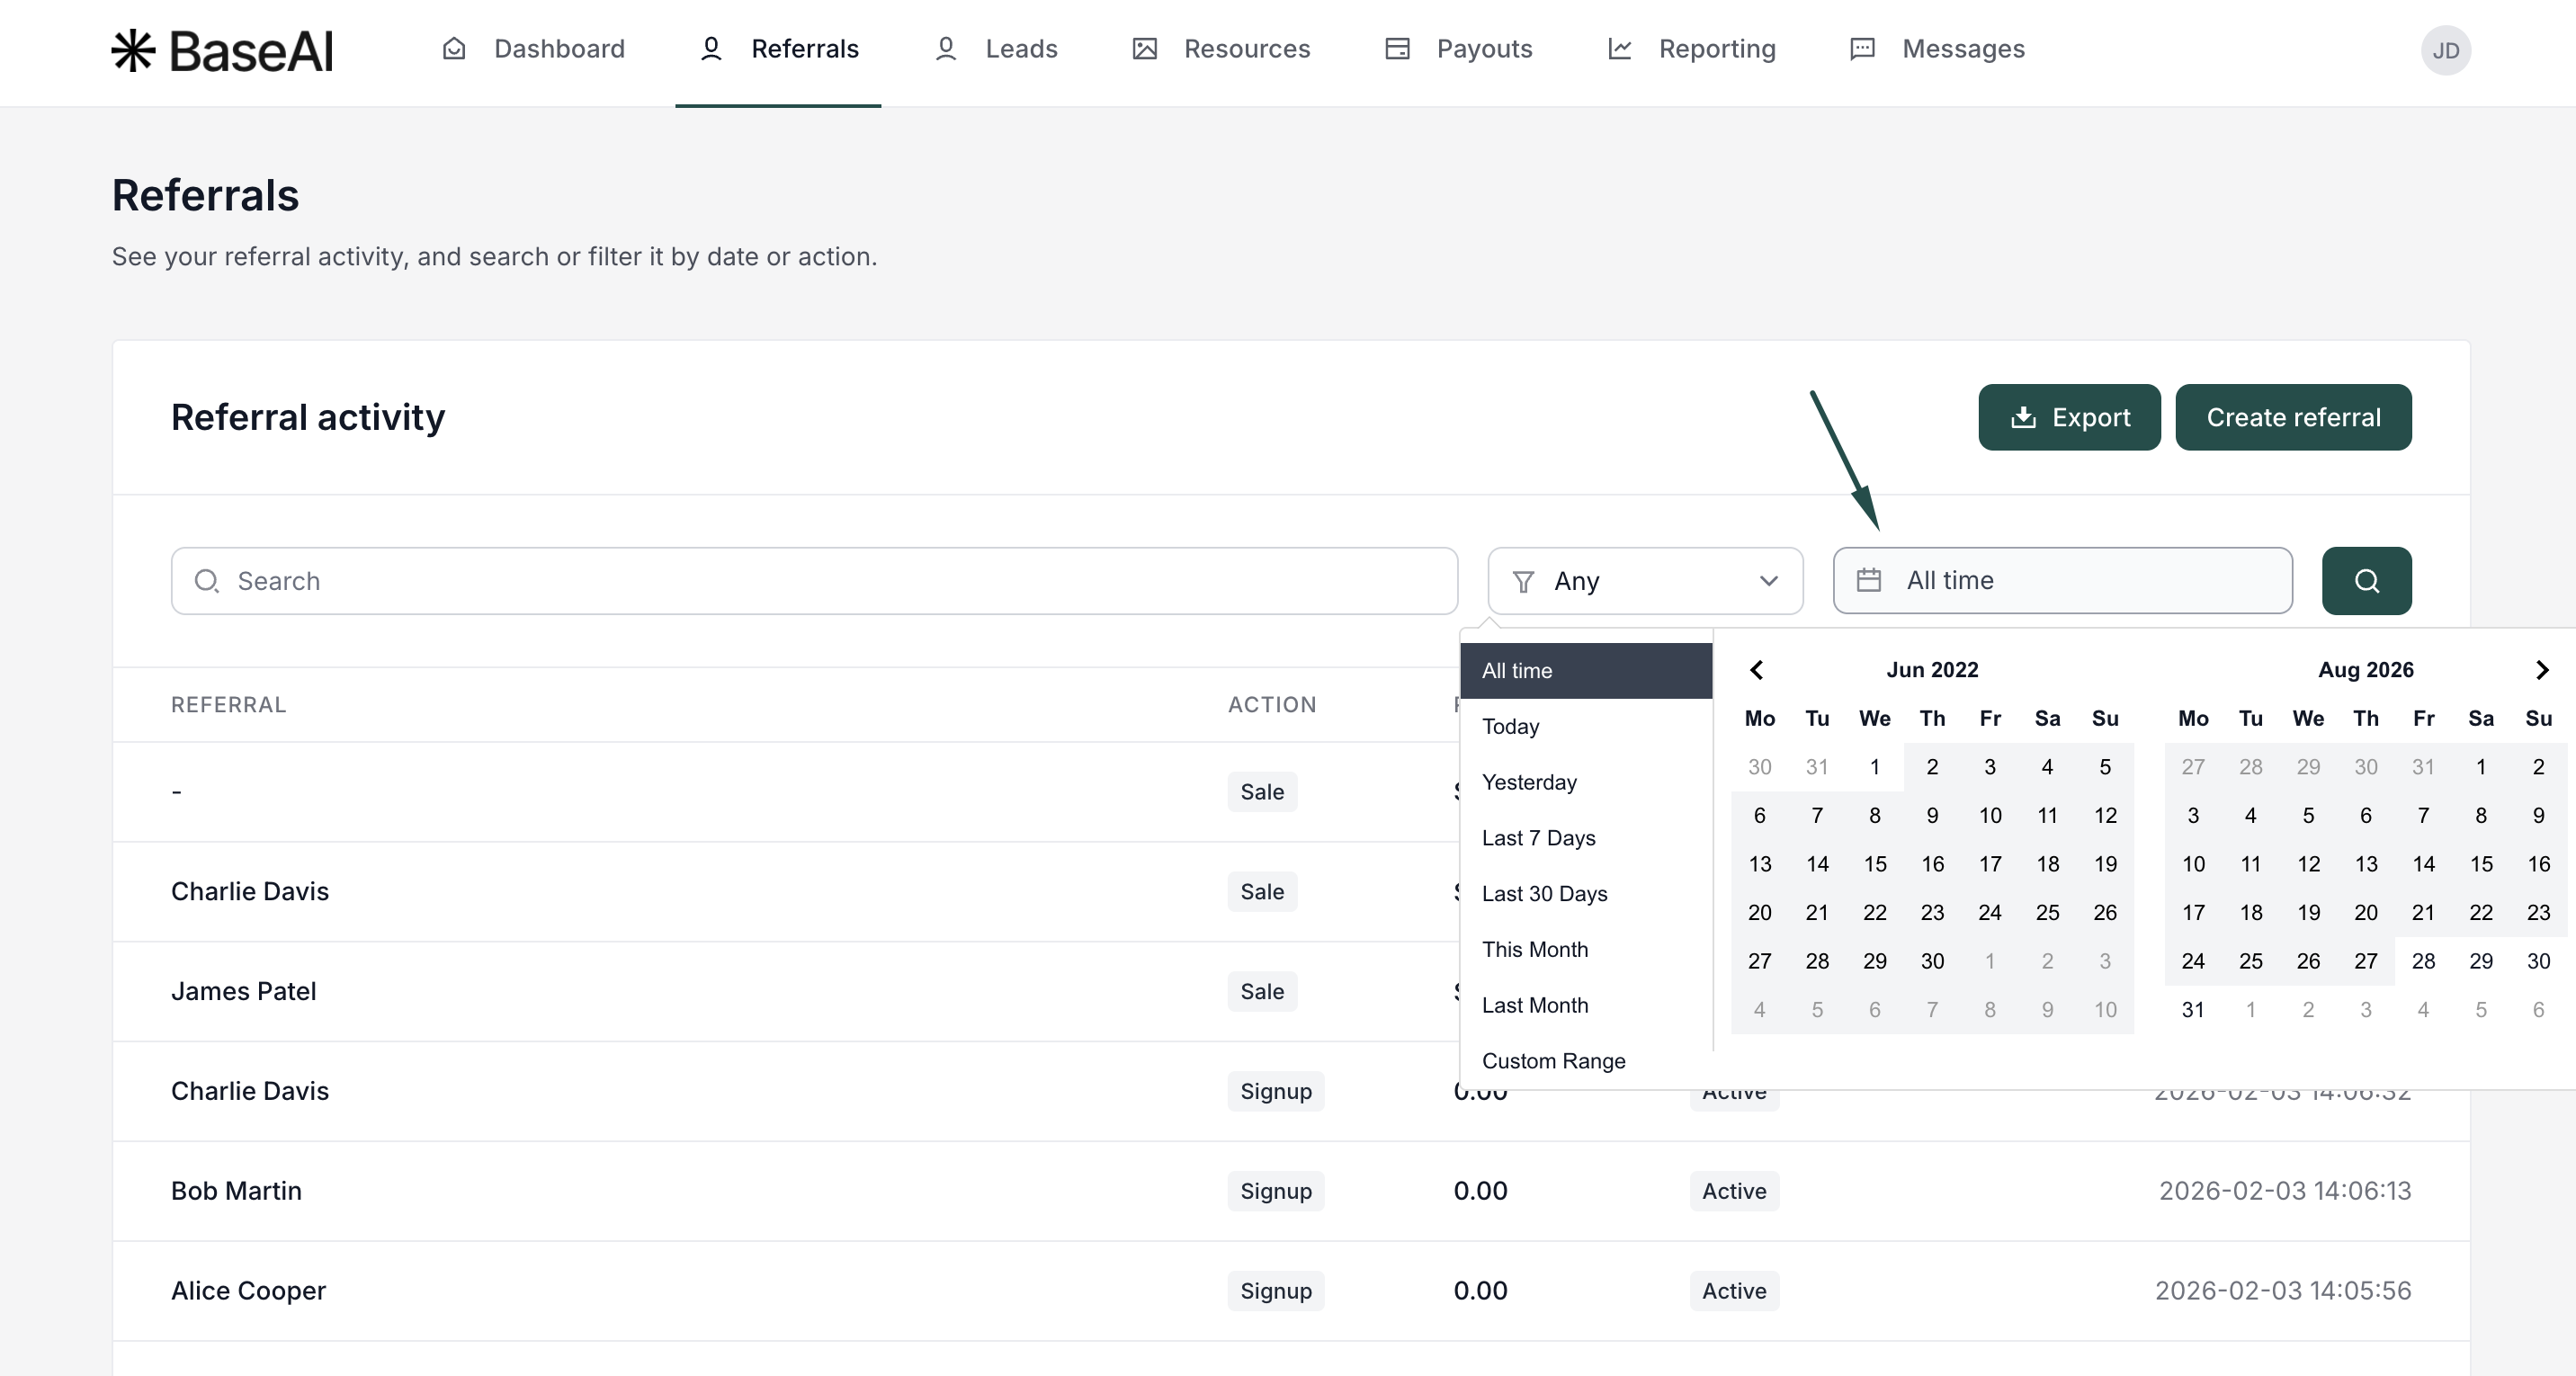The height and width of the screenshot is (1376, 2576).
Task: Select August 31 in the Aug 2026 calendar
Action: (2193, 1010)
